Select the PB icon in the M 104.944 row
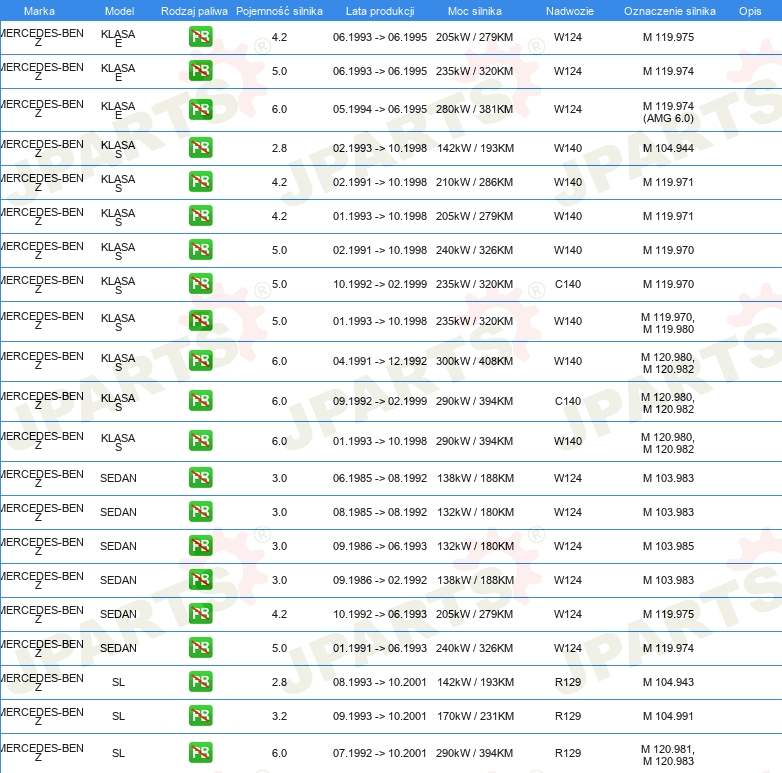The height and width of the screenshot is (773, 782). [x=200, y=148]
